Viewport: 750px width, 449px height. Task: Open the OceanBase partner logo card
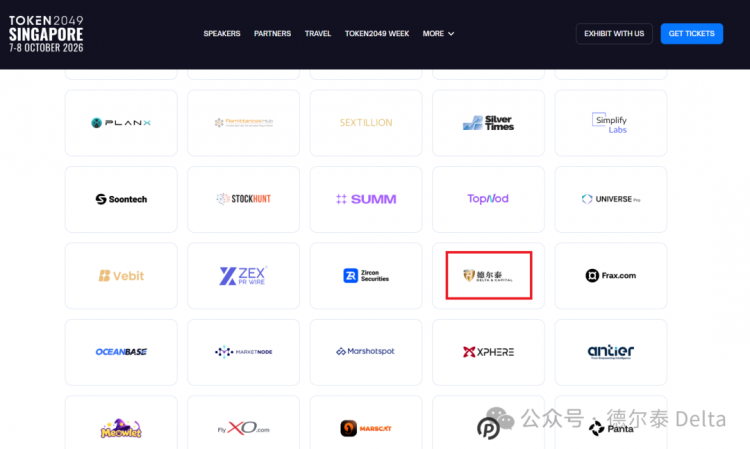point(121,352)
